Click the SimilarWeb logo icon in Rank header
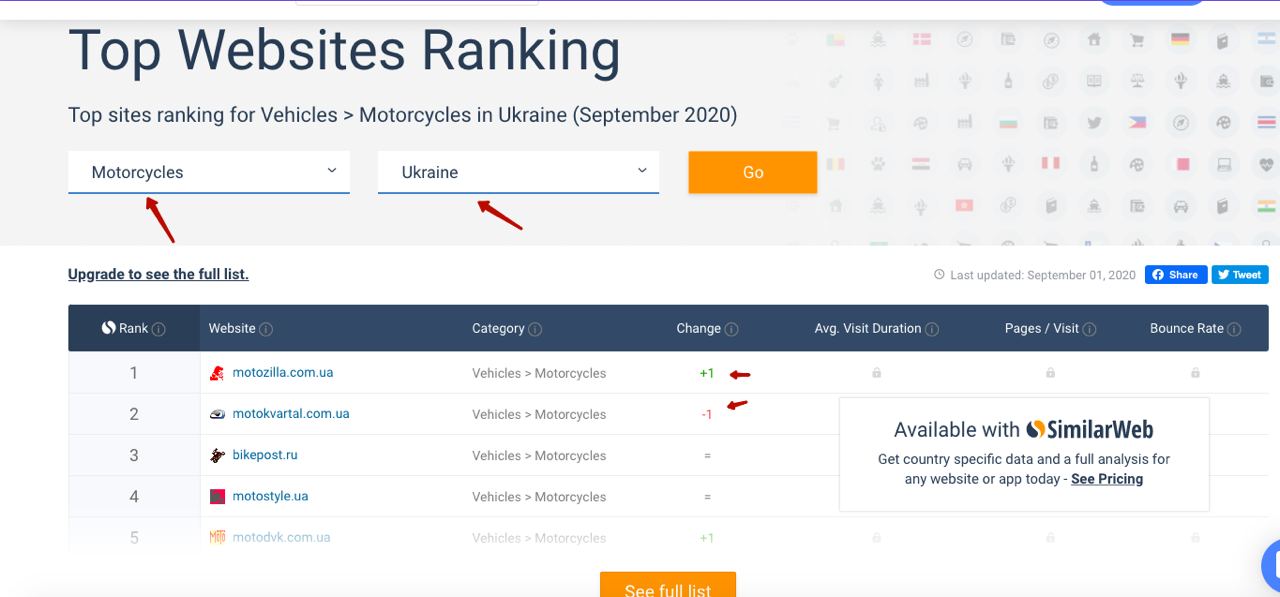The width and height of the screenshot is (1280, 597). point(109,328)
